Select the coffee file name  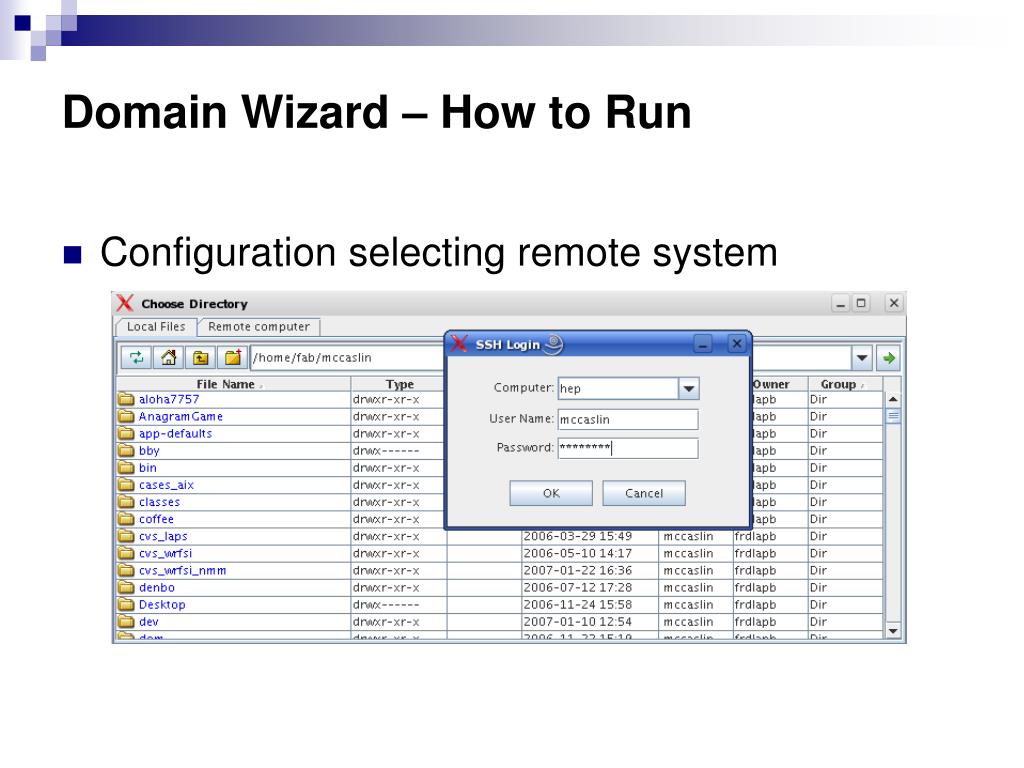[x=156, y=519]
